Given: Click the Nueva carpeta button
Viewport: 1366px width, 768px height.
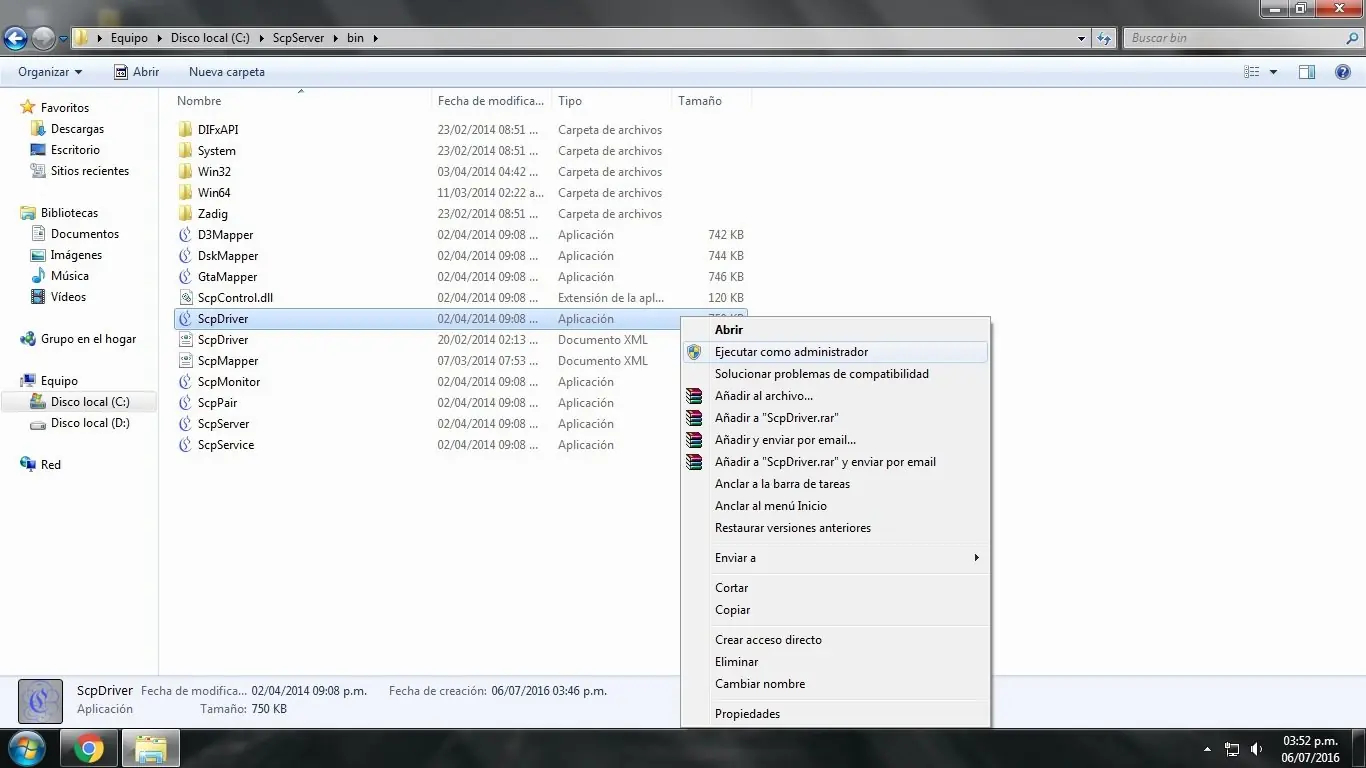Looking at the screenshot, I should [x=227, y=72].
